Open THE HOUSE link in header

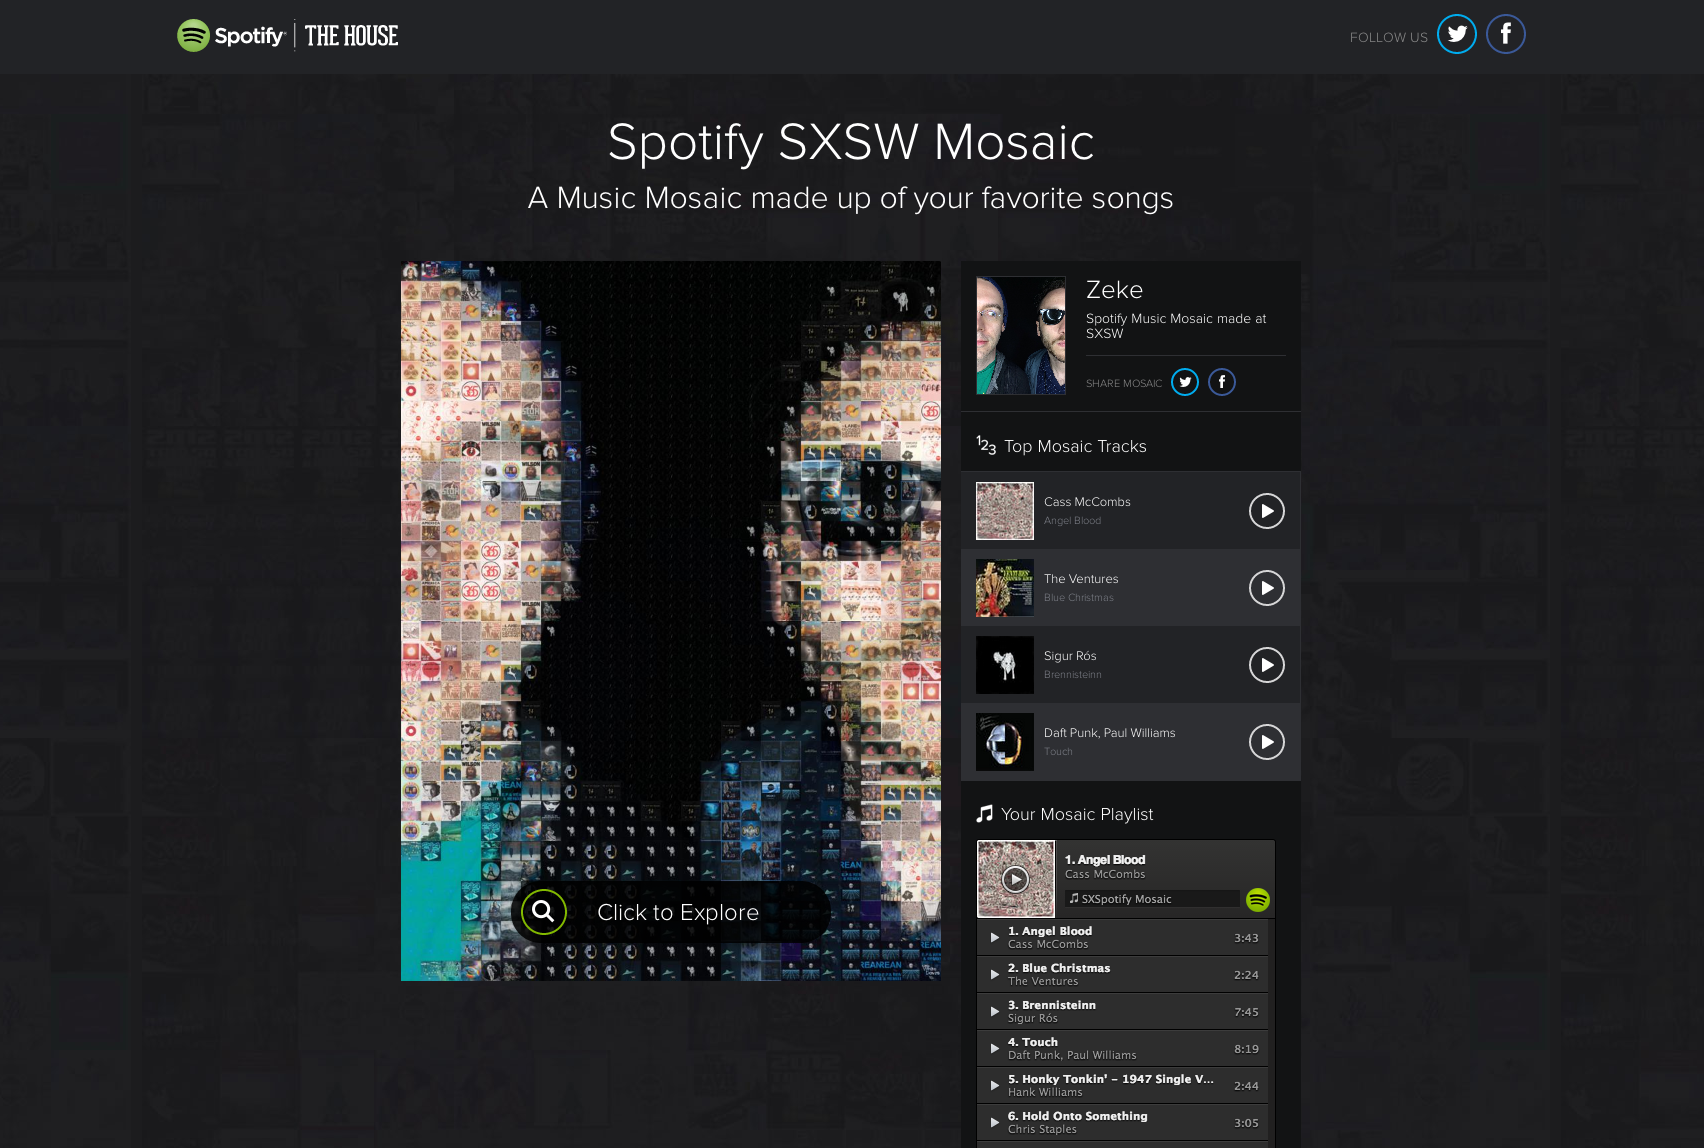click(x=351, y=36)
